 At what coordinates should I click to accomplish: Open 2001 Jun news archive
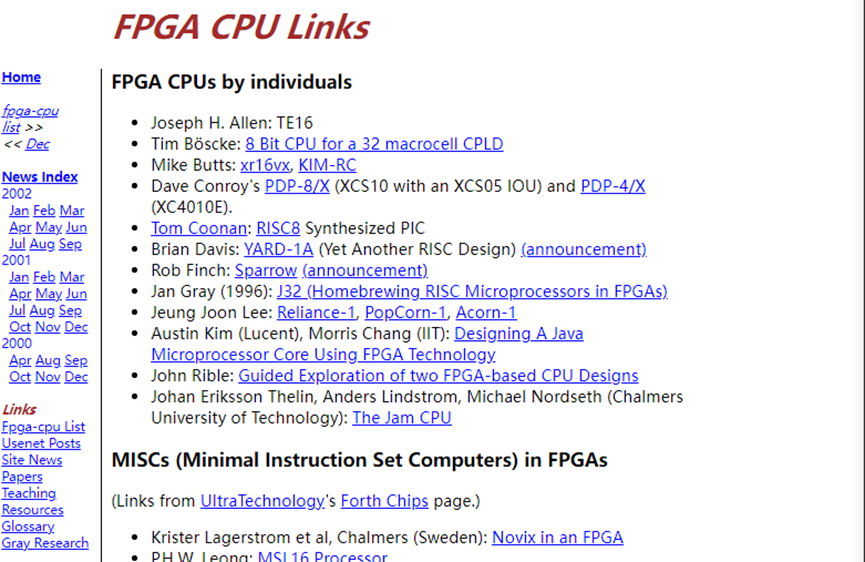tap(76, 294)
